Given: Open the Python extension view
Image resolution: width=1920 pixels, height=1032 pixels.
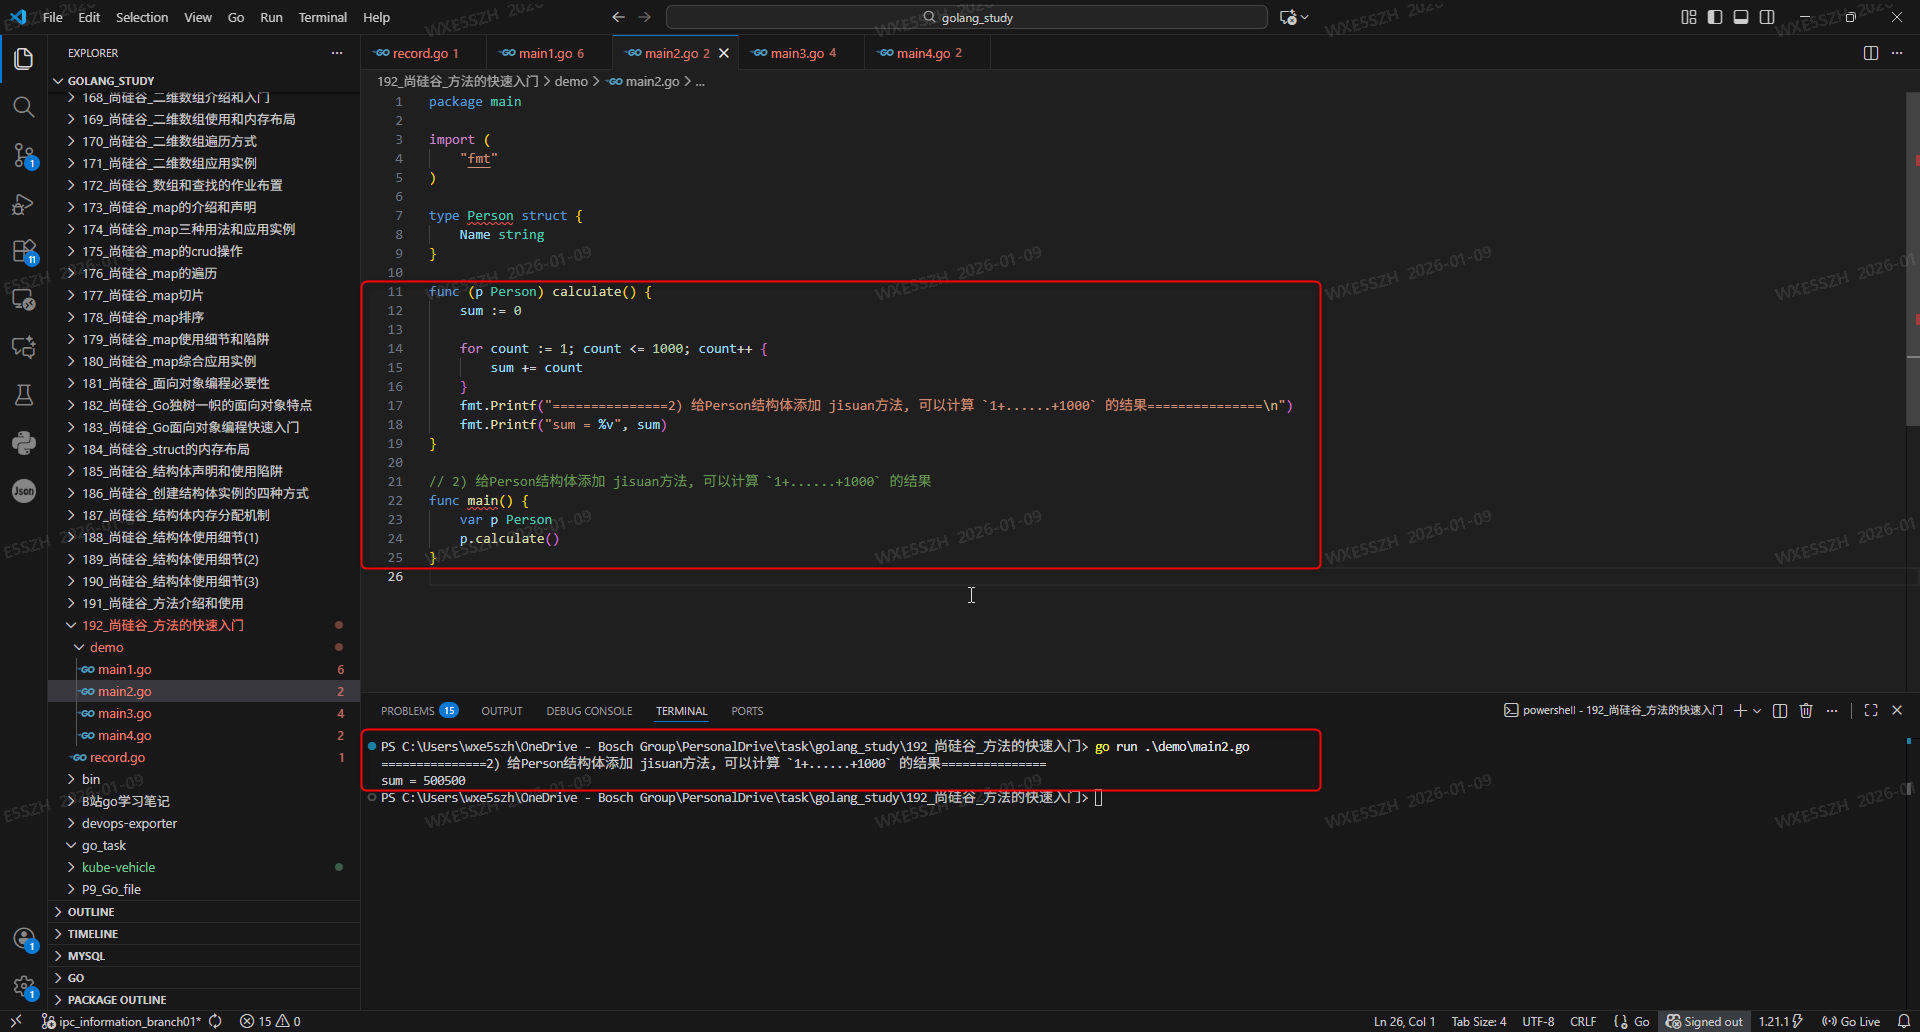Looking at the screenshot, I should 24,443.
